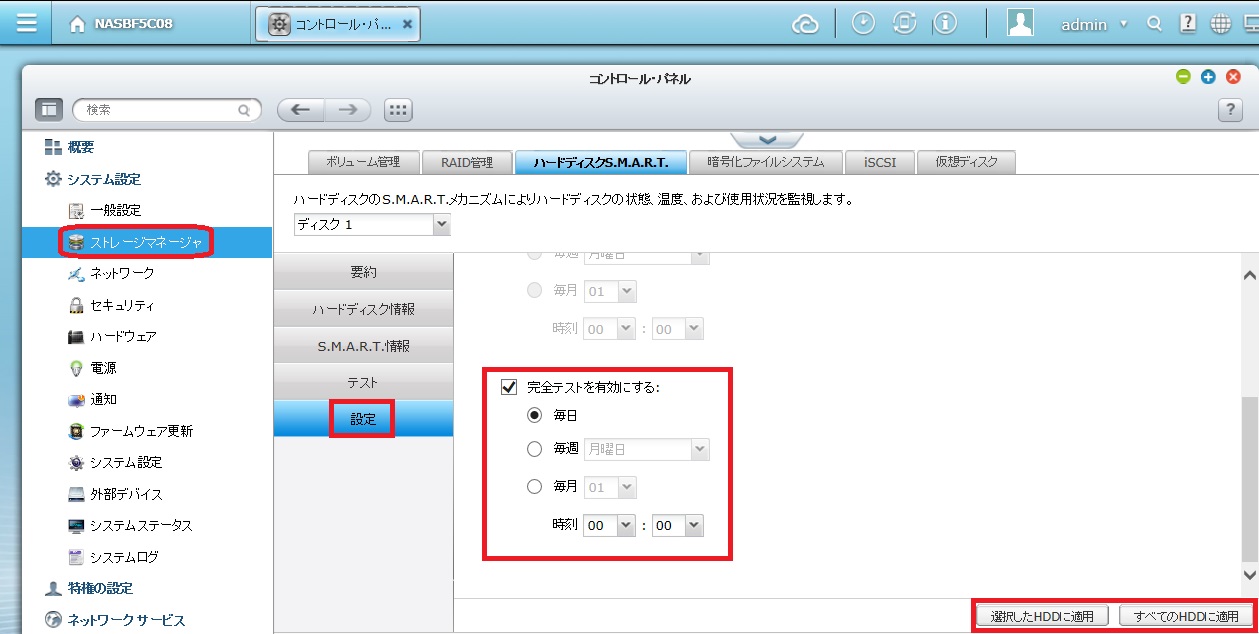Open the control panel help question button

coord(1230,110)
